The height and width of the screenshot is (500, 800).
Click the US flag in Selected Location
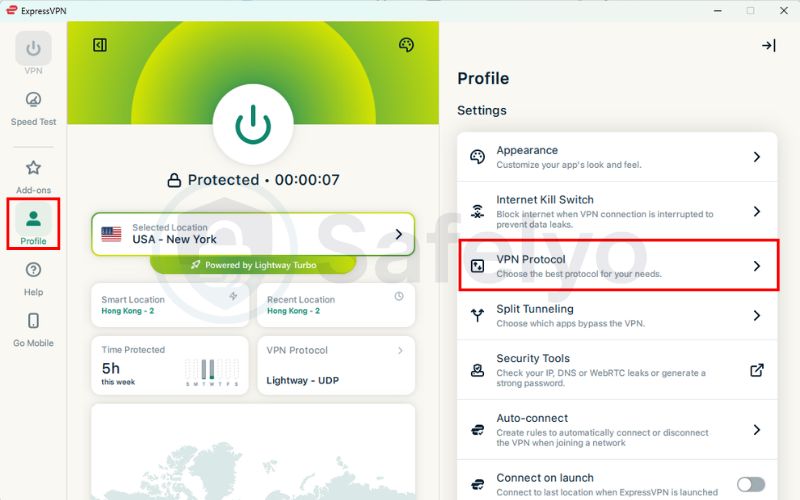[111, 234]
